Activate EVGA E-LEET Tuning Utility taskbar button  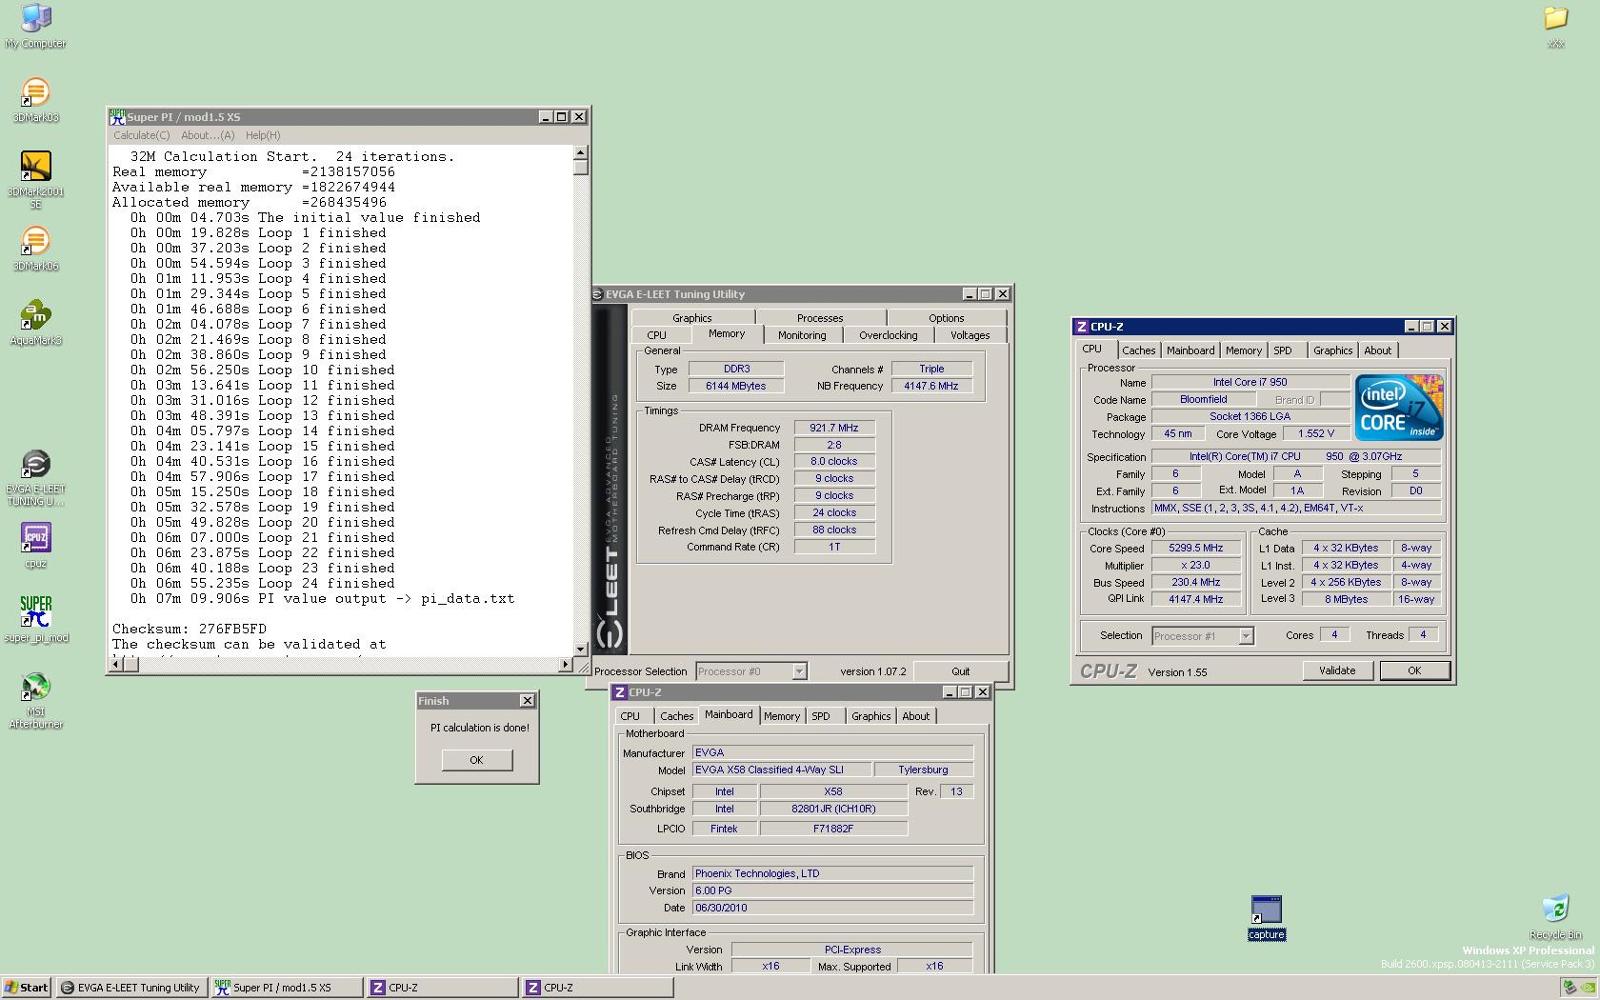click(x=131, y=987)
